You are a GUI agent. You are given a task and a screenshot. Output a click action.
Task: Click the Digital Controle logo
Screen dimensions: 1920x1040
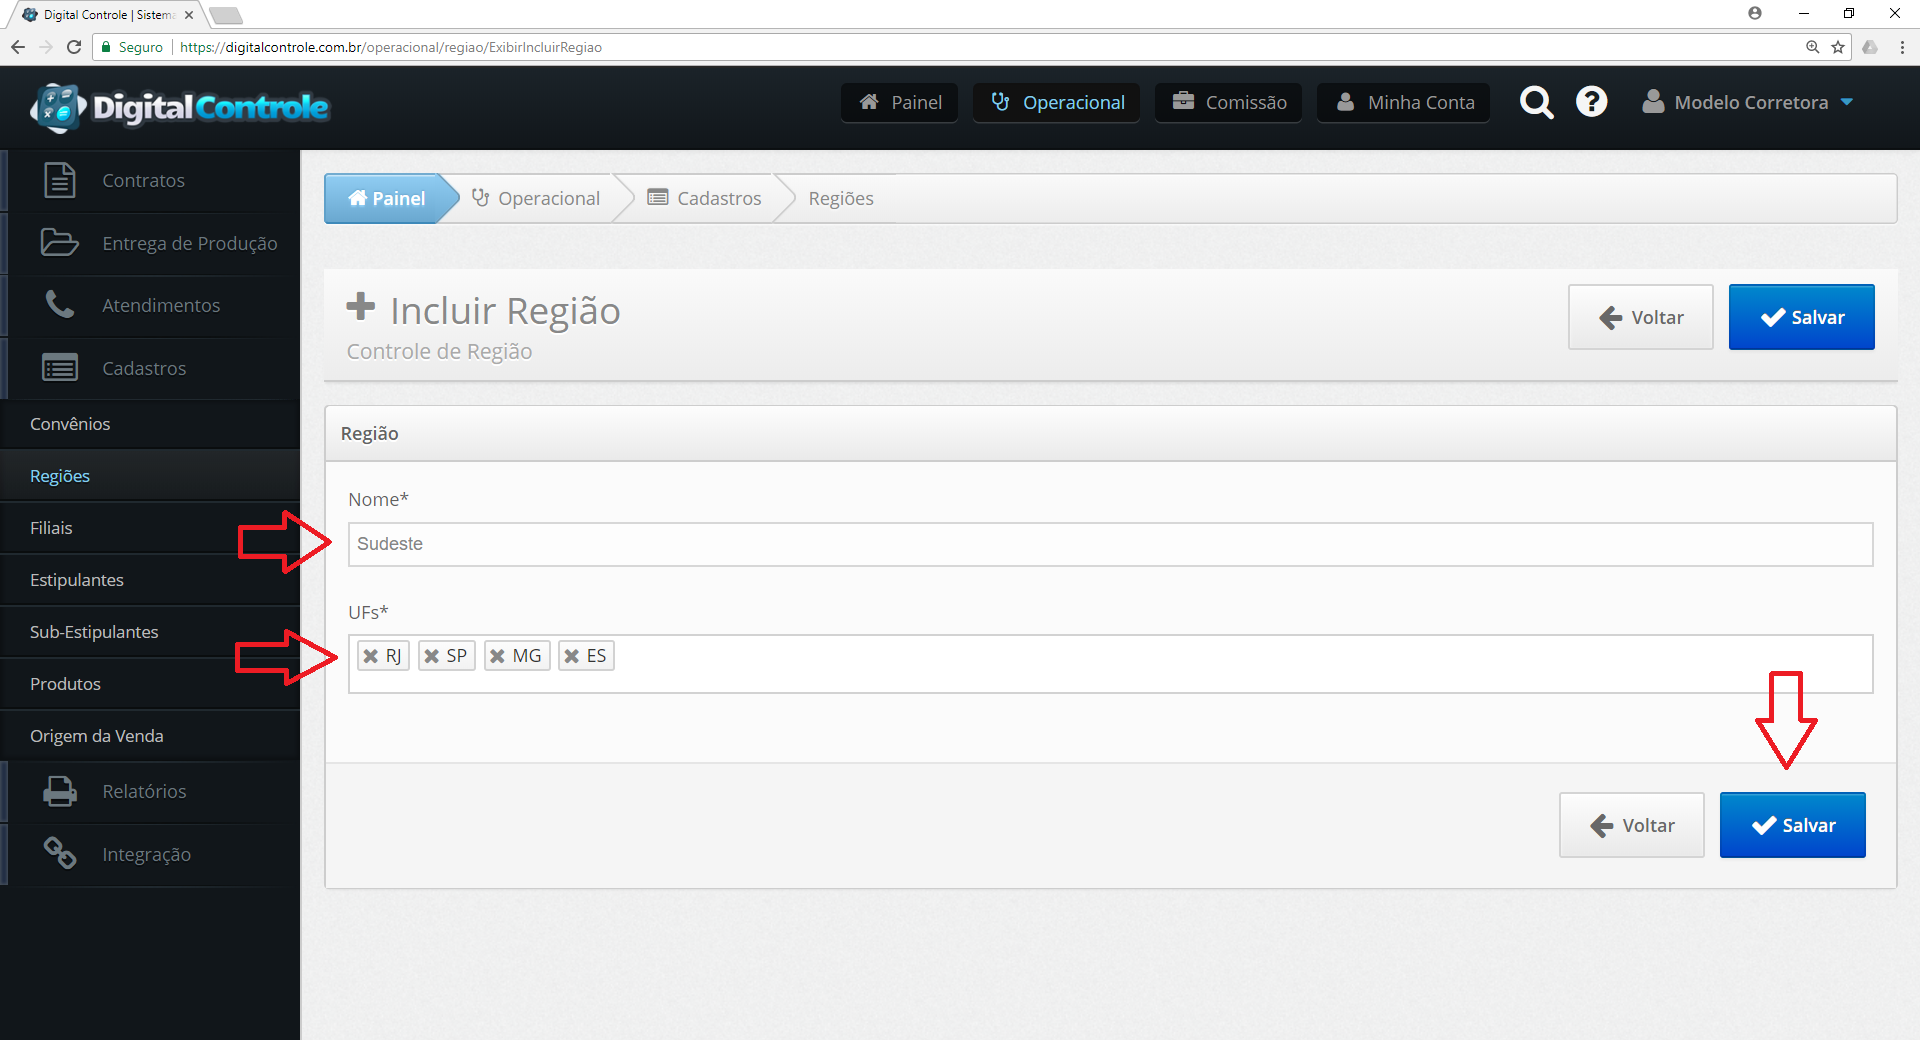coord(180,107)
